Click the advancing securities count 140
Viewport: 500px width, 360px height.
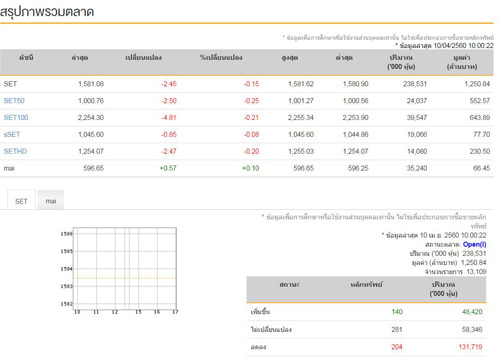coord(397,312)
